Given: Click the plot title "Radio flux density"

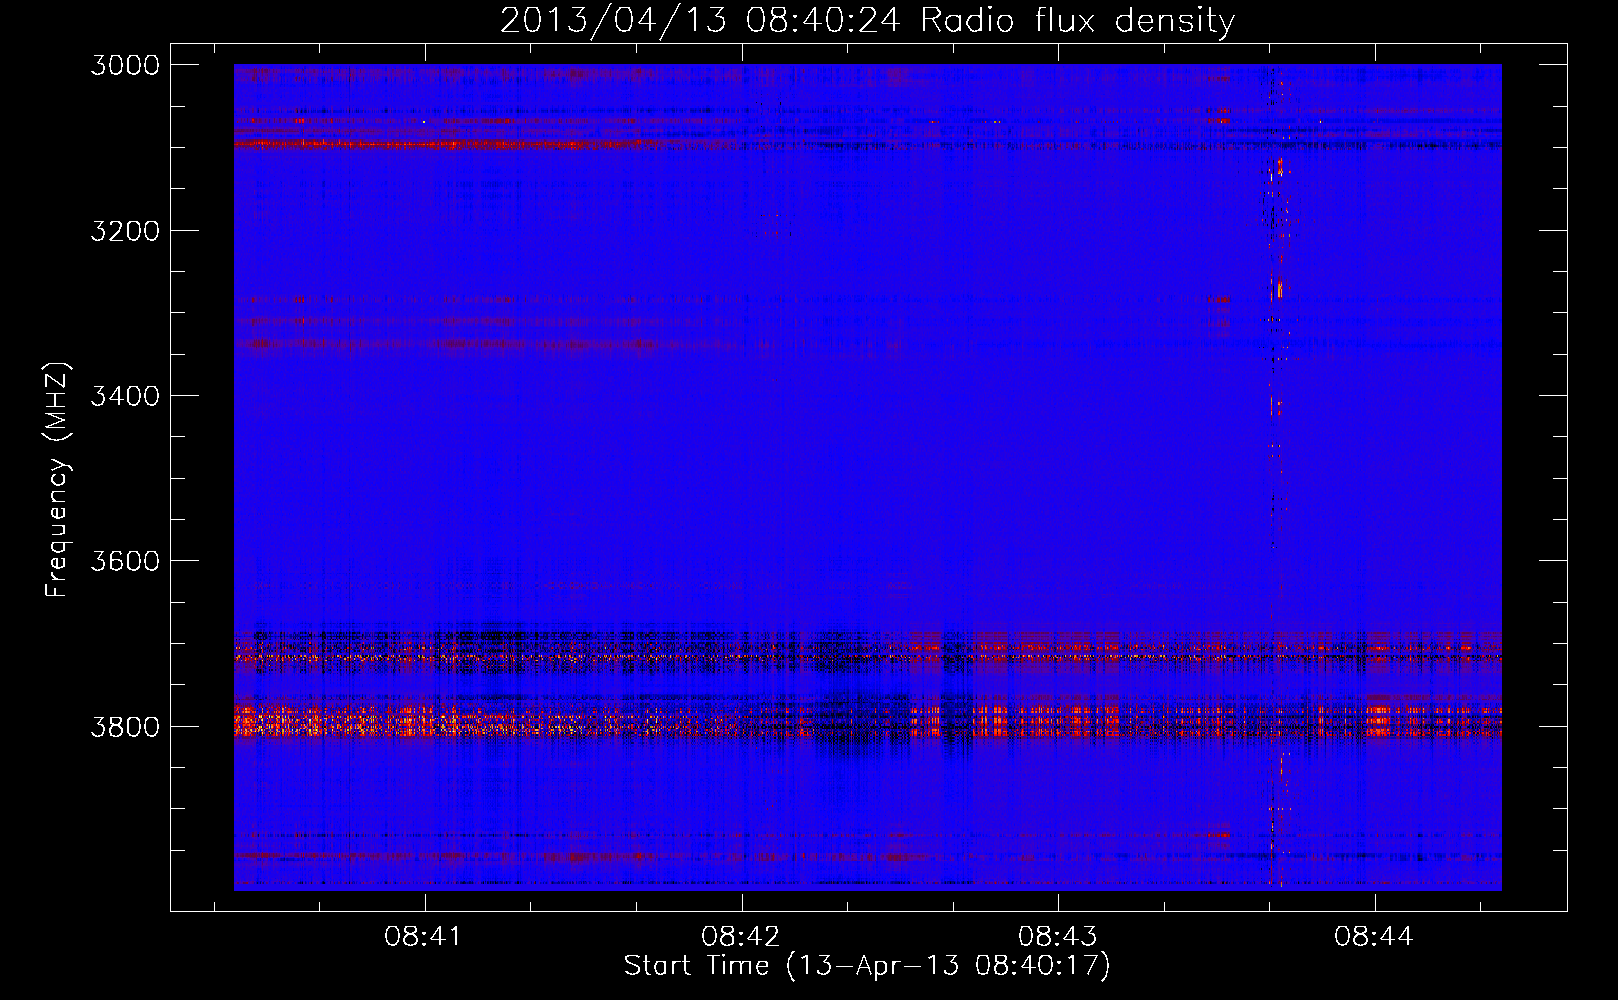Looking at the screenshot, I should [1077, 20].
